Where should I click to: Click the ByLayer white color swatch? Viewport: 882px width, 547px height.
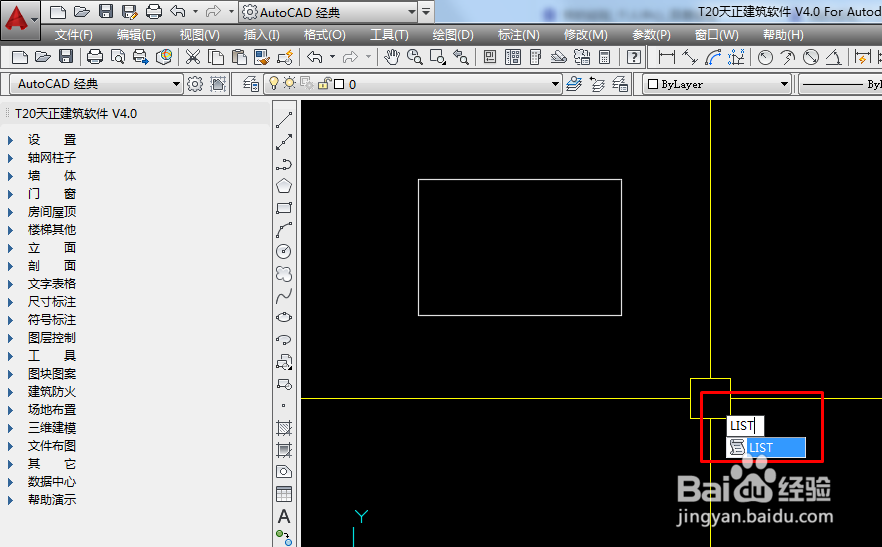(x=652, y=84)
